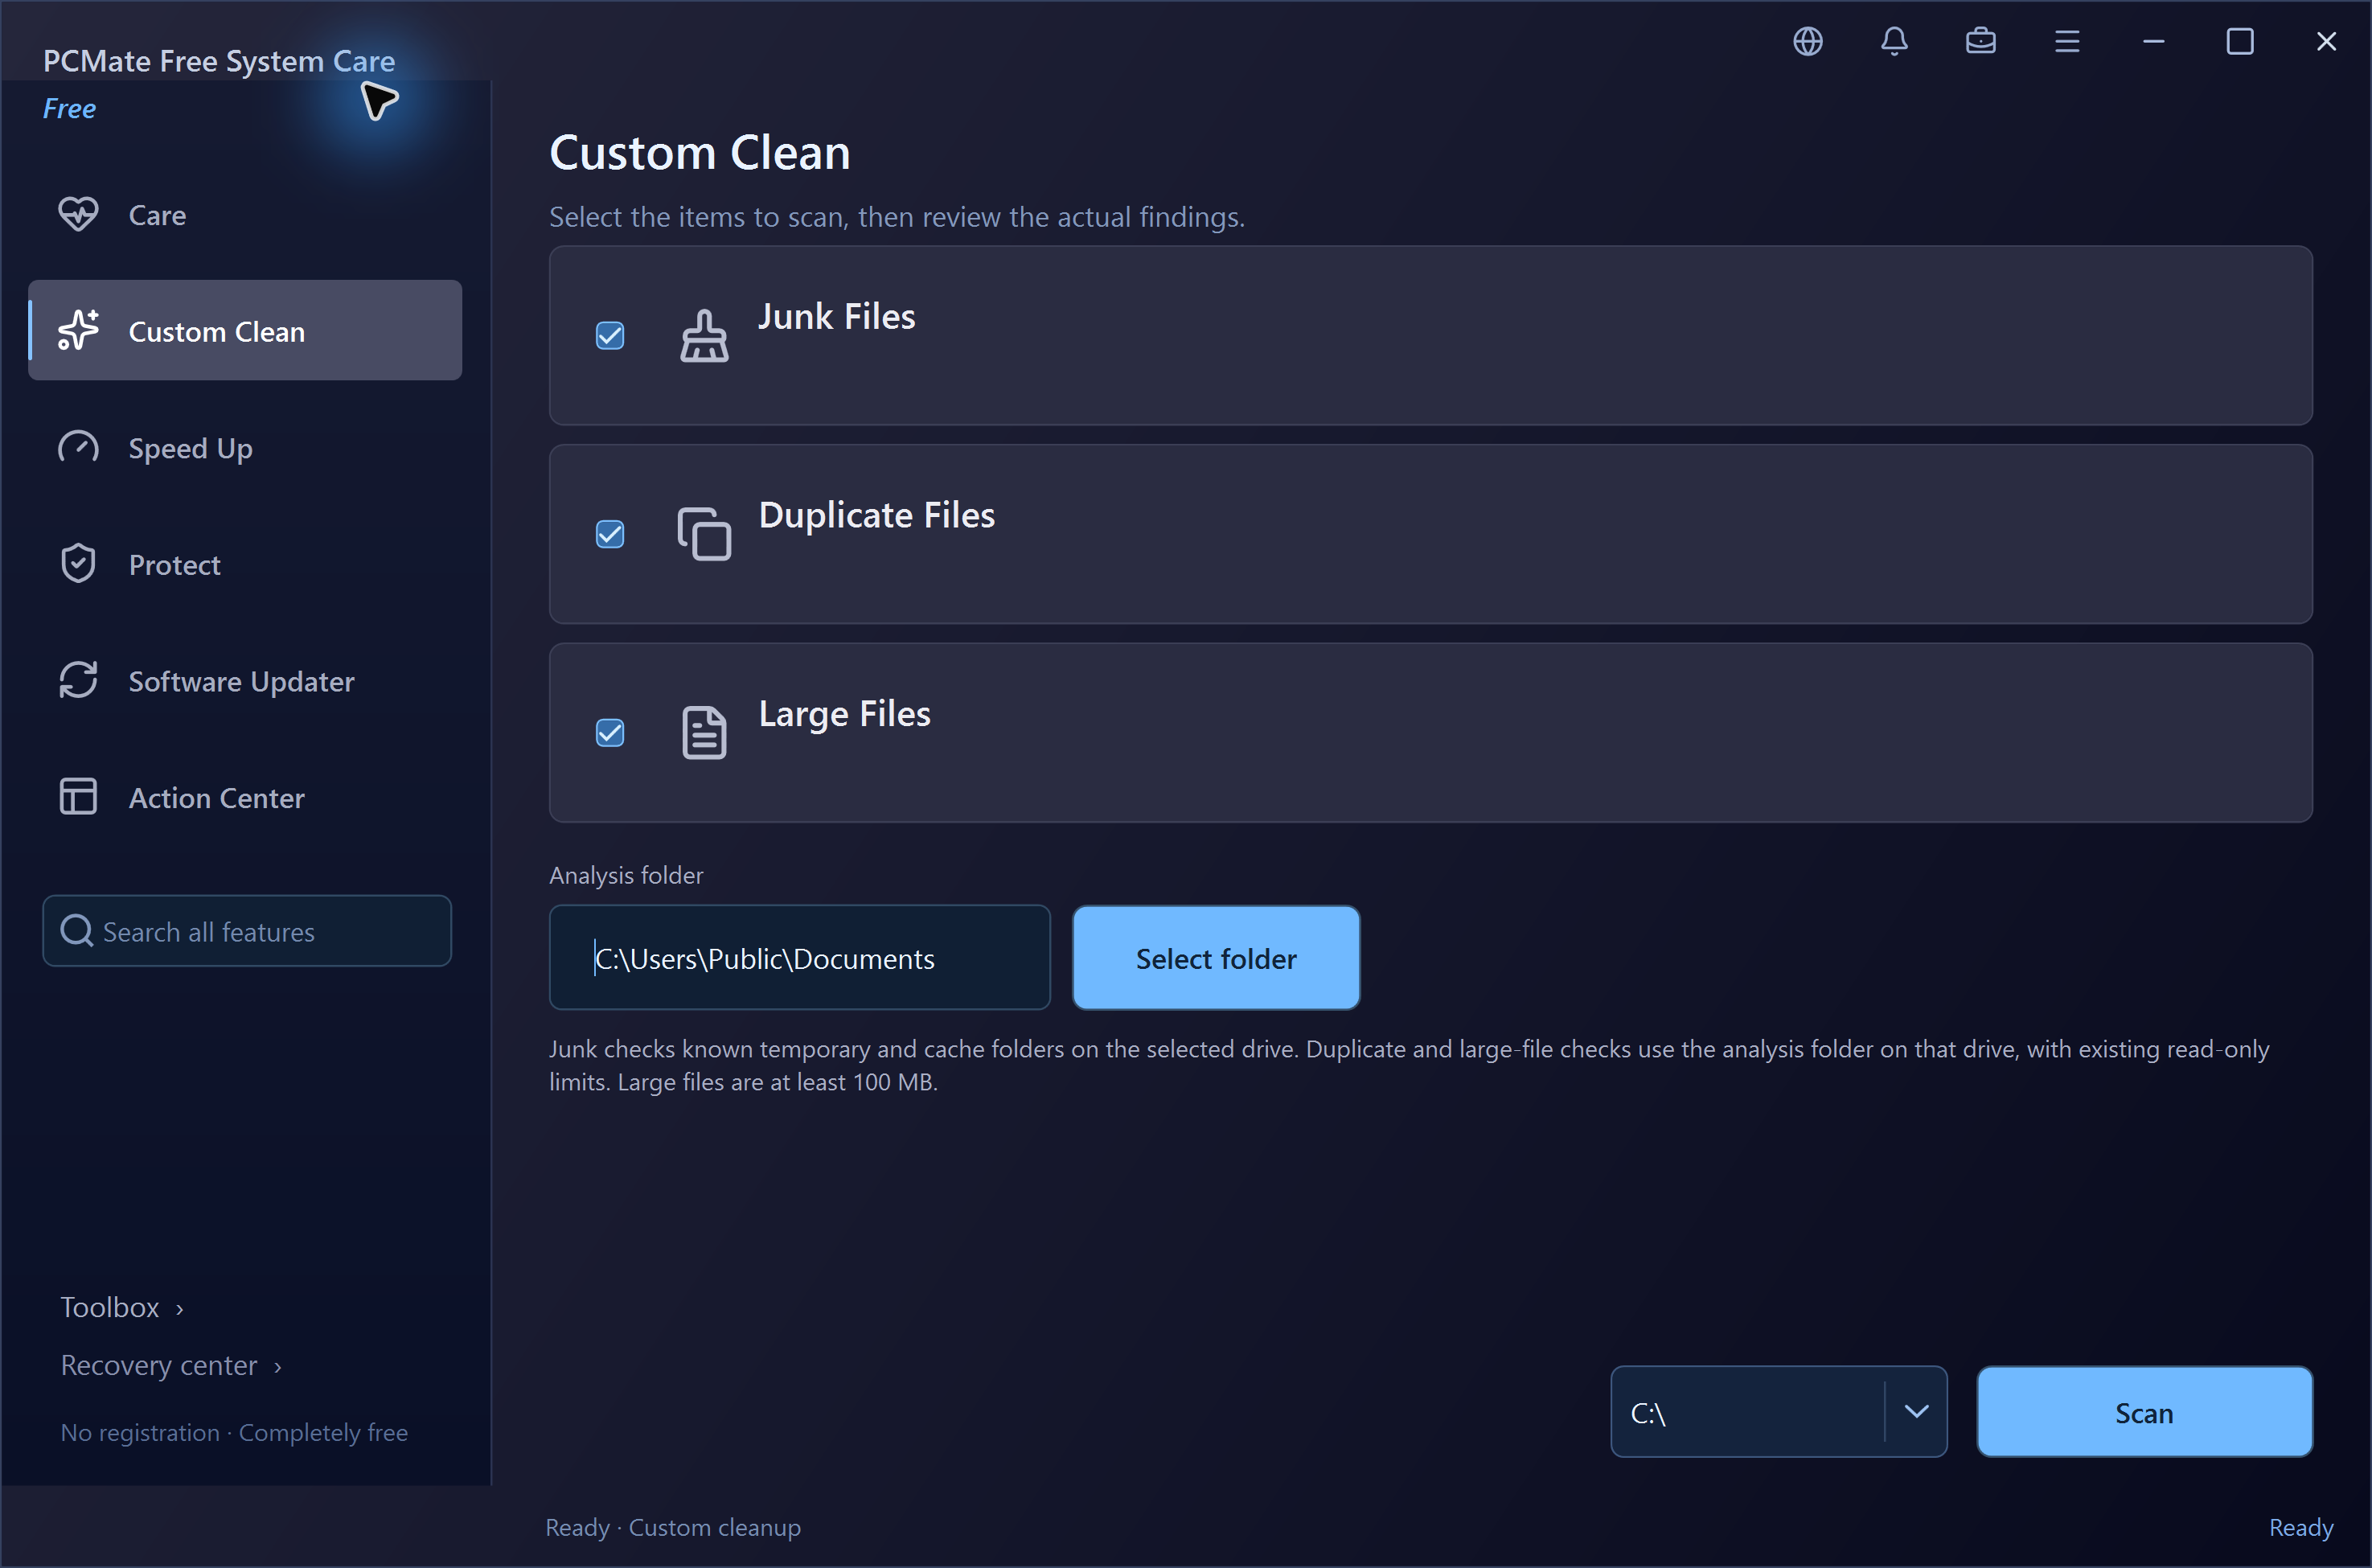Click the Large Files title
The width and height of the screenshot is (2372, 1568).
coord(844,714)
